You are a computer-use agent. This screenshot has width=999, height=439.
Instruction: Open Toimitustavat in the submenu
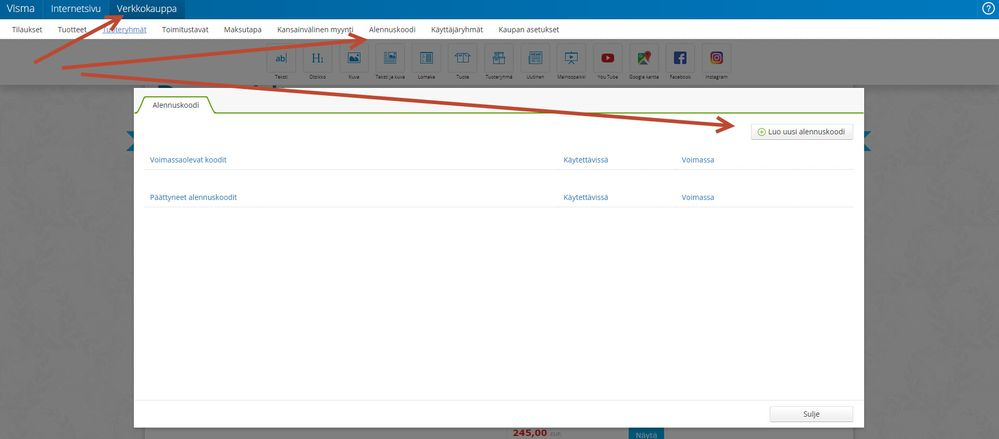pos(185,29)
